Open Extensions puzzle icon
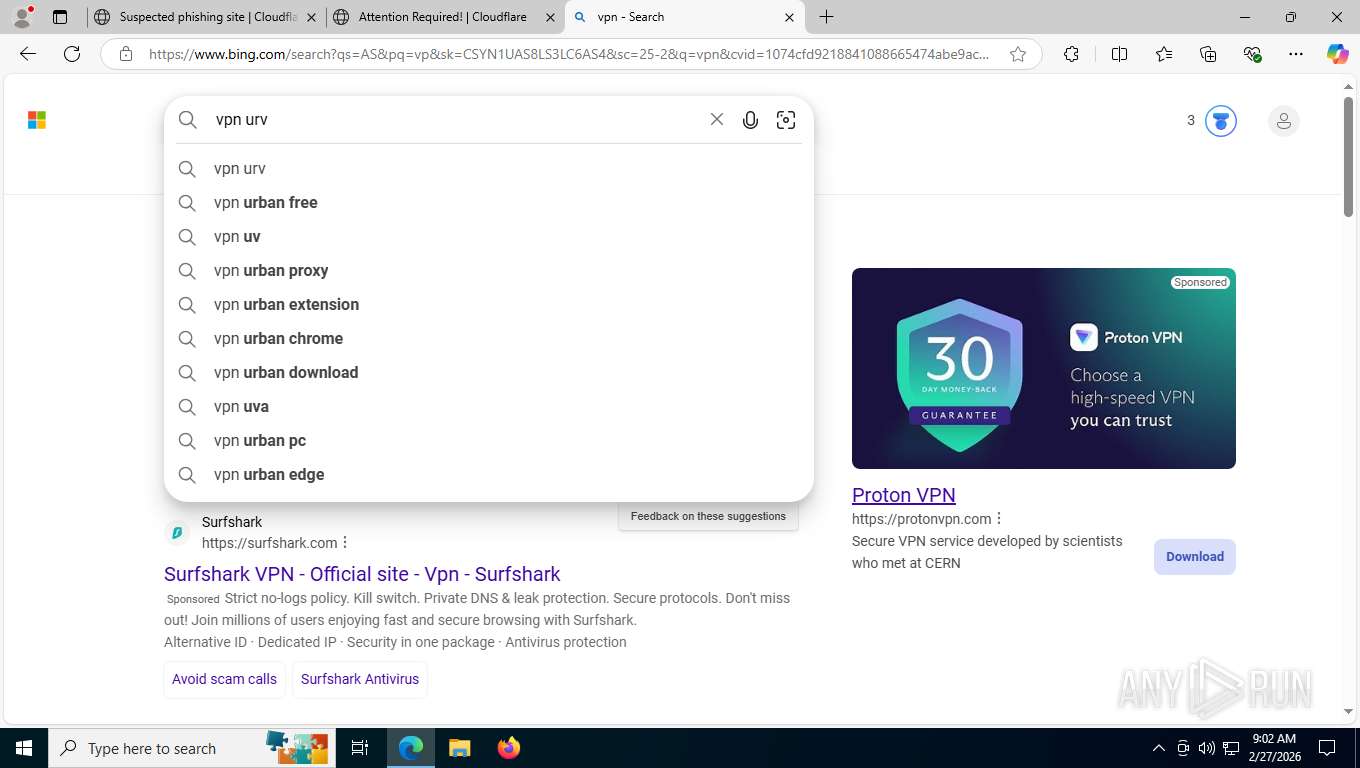Viewport: 1360px width, 768px height. [1071, 54]
